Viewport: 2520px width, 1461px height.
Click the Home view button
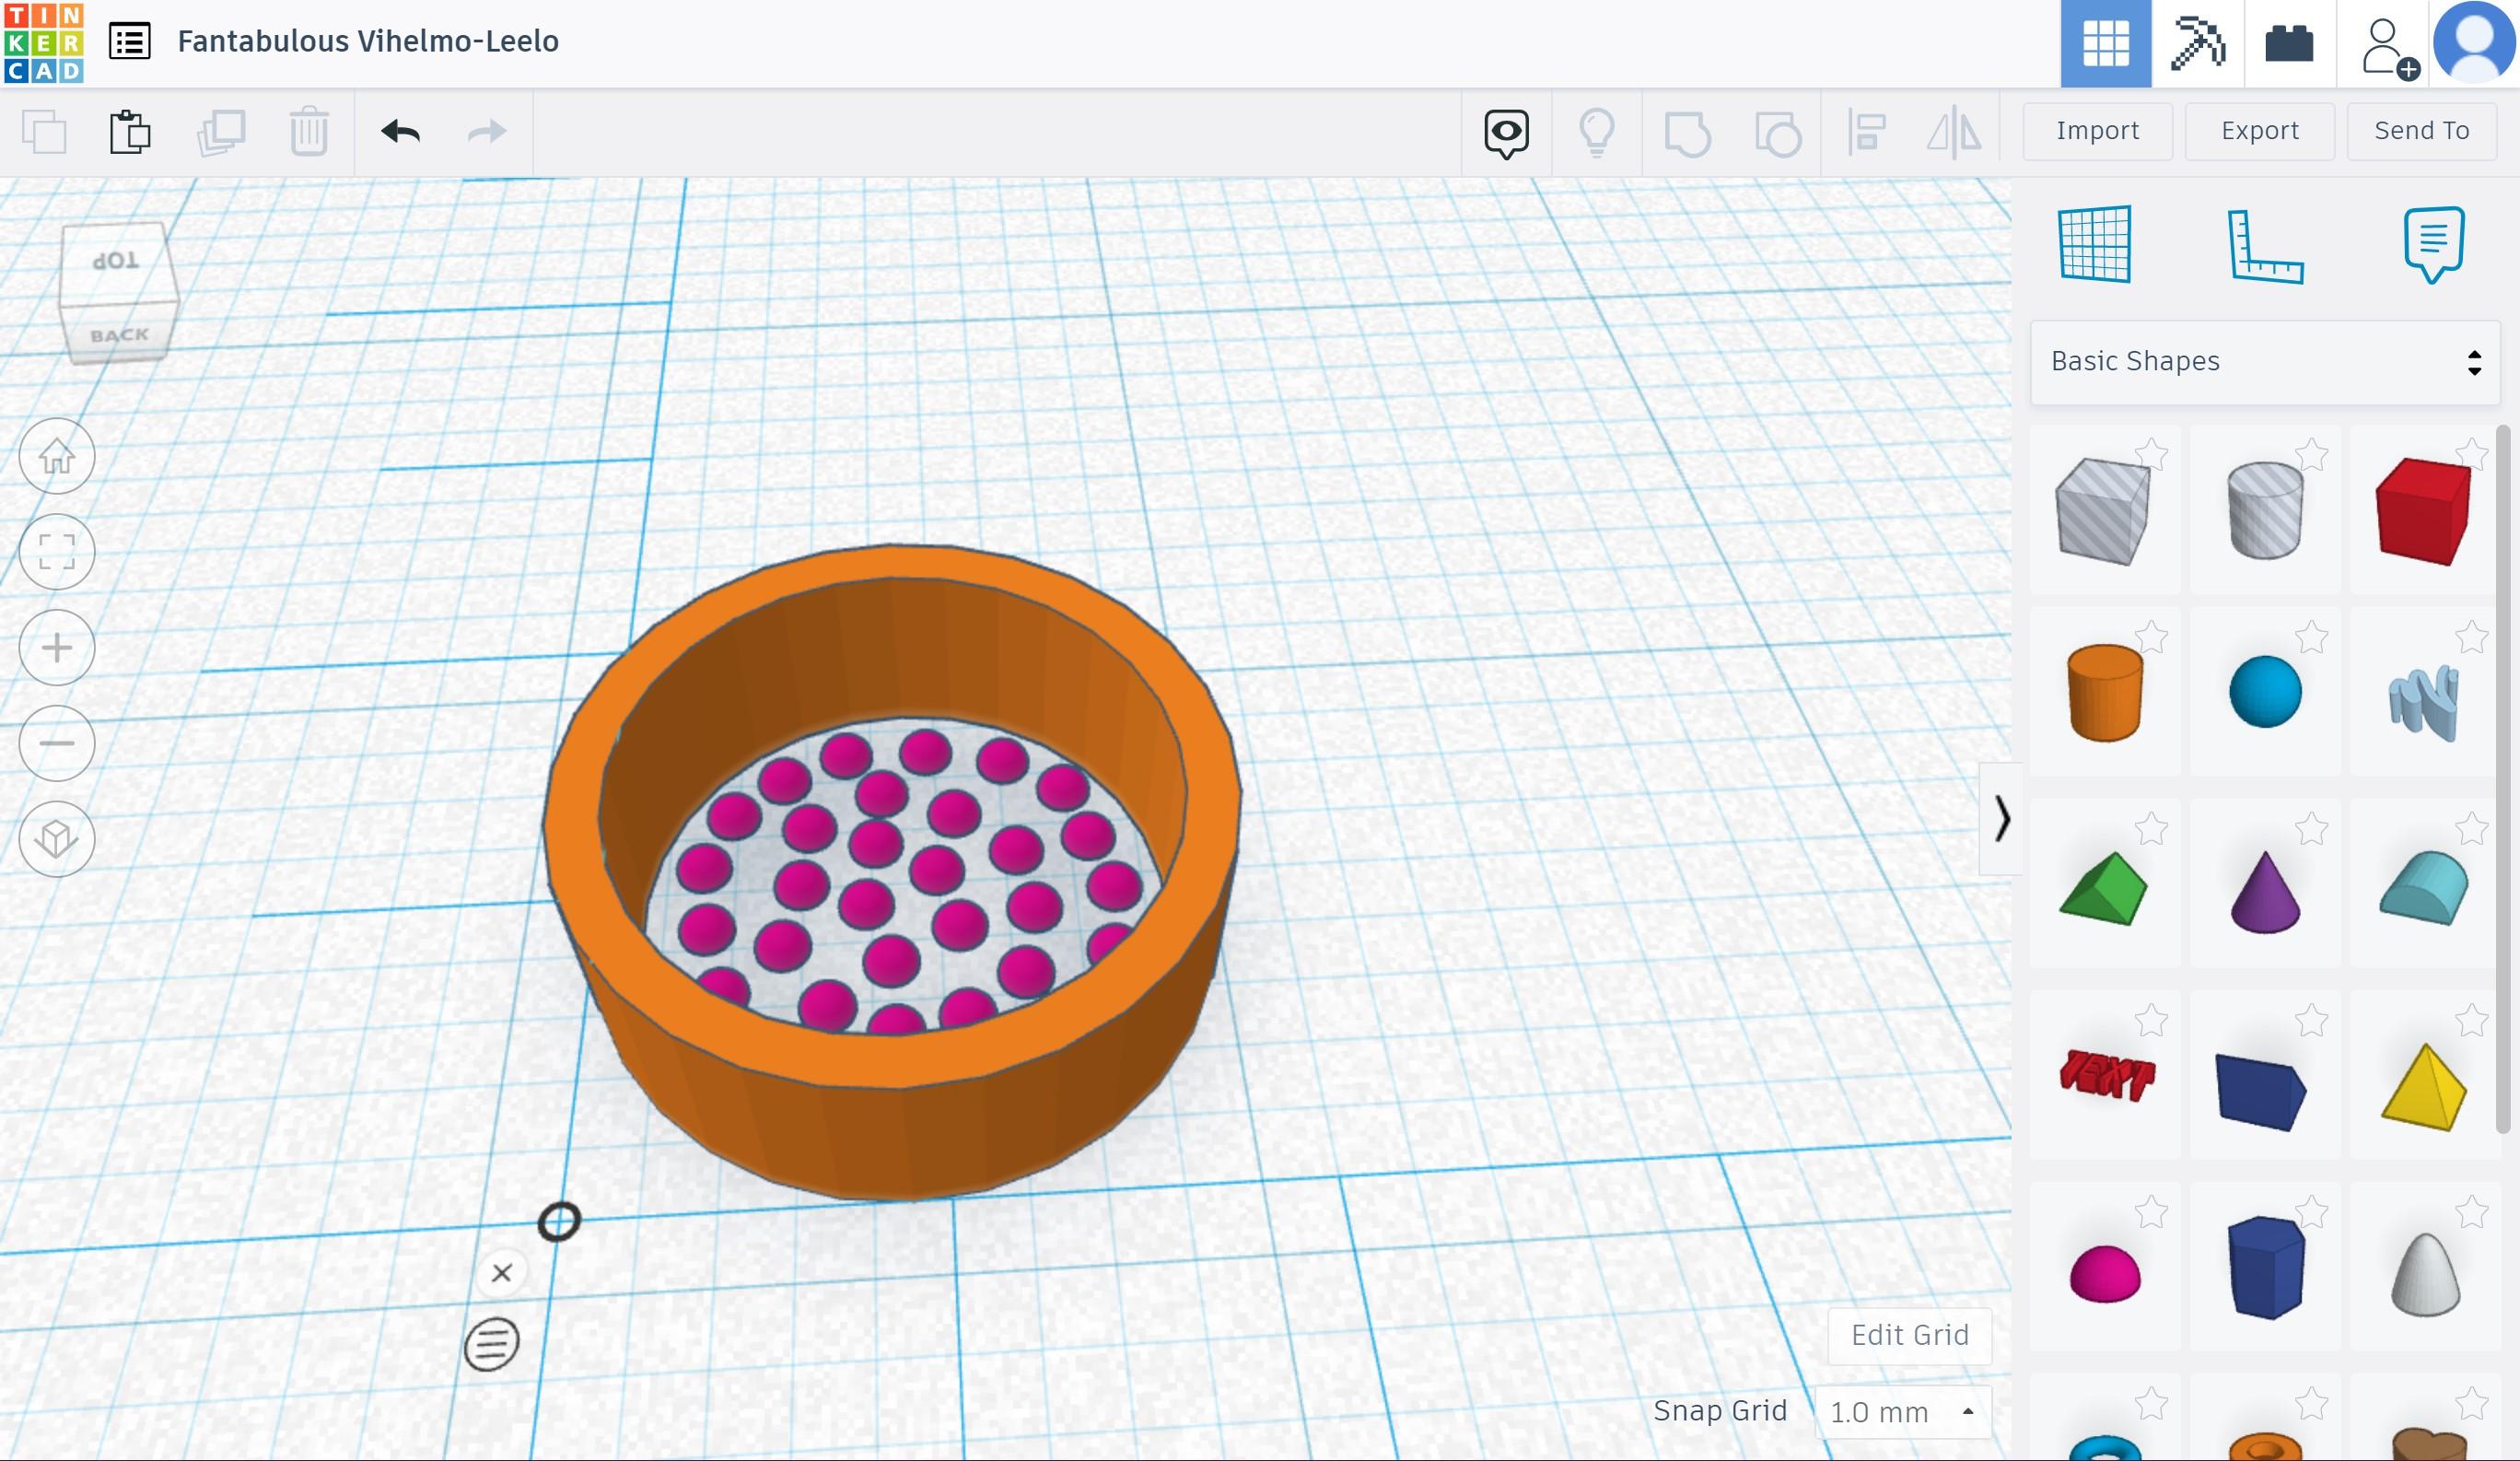click(57, 456)
